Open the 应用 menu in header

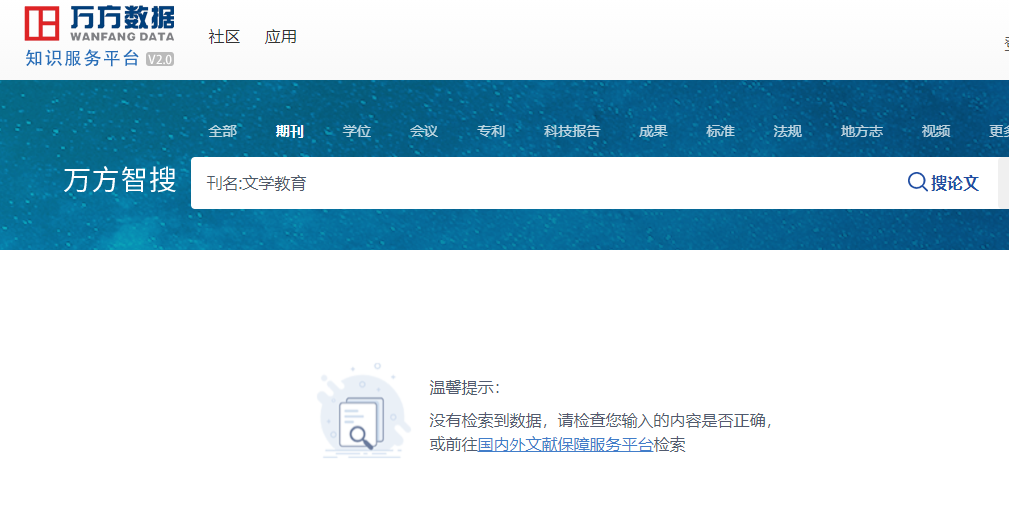[x=281, y=37]
